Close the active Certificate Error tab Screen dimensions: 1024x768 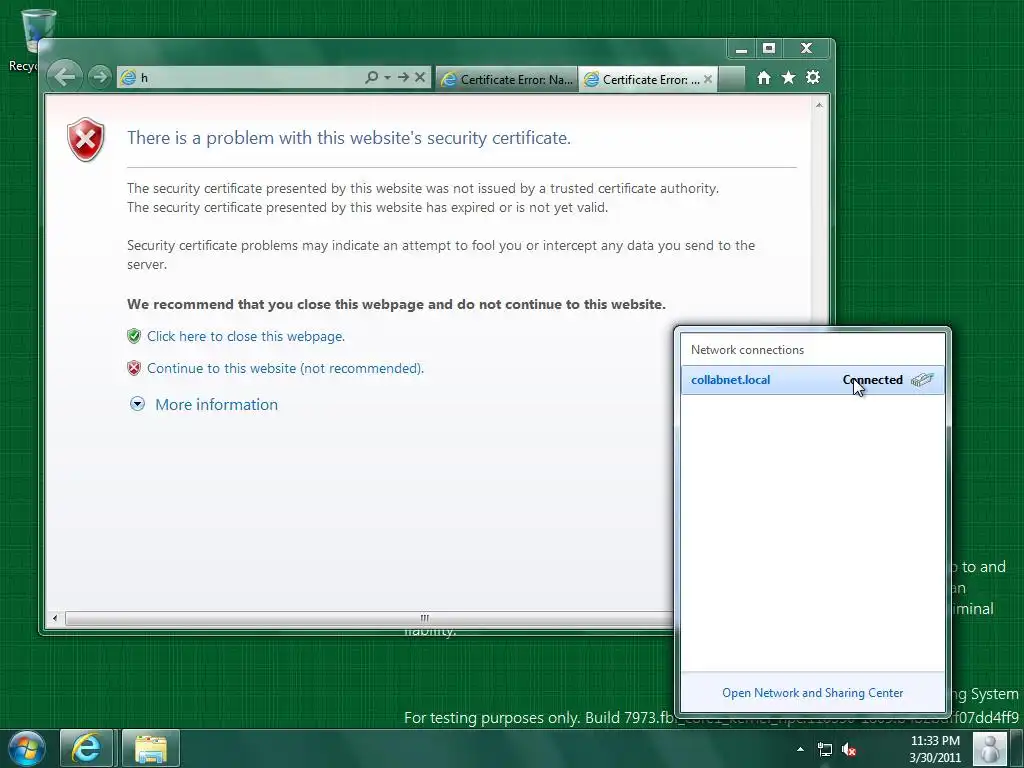708,79
